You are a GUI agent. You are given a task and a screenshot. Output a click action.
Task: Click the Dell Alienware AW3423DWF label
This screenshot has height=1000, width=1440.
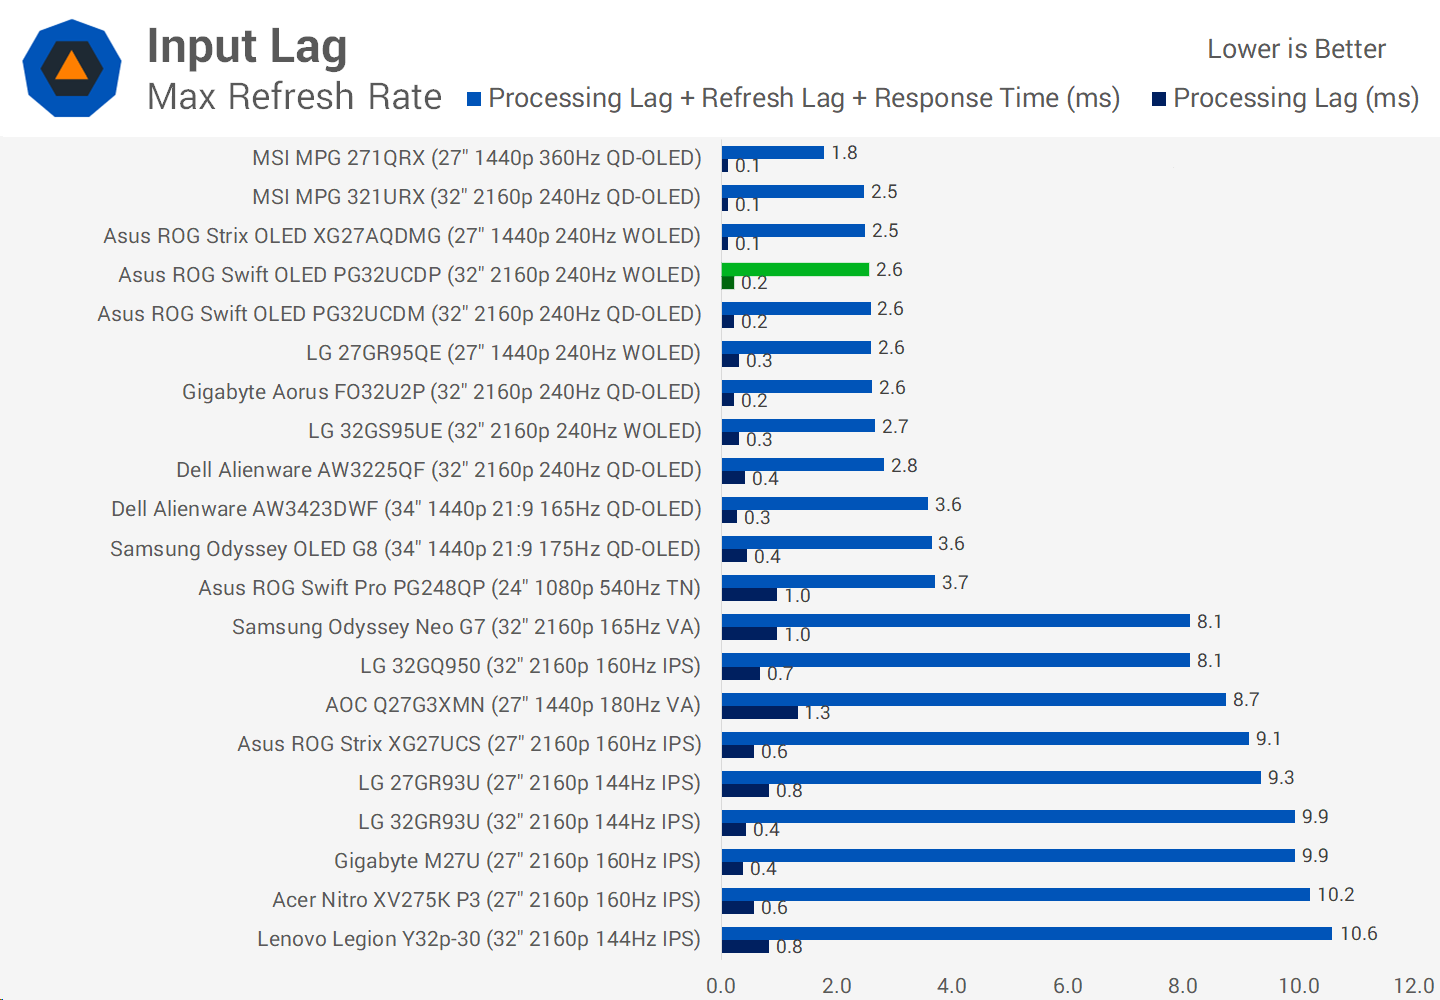click(406, 509)
